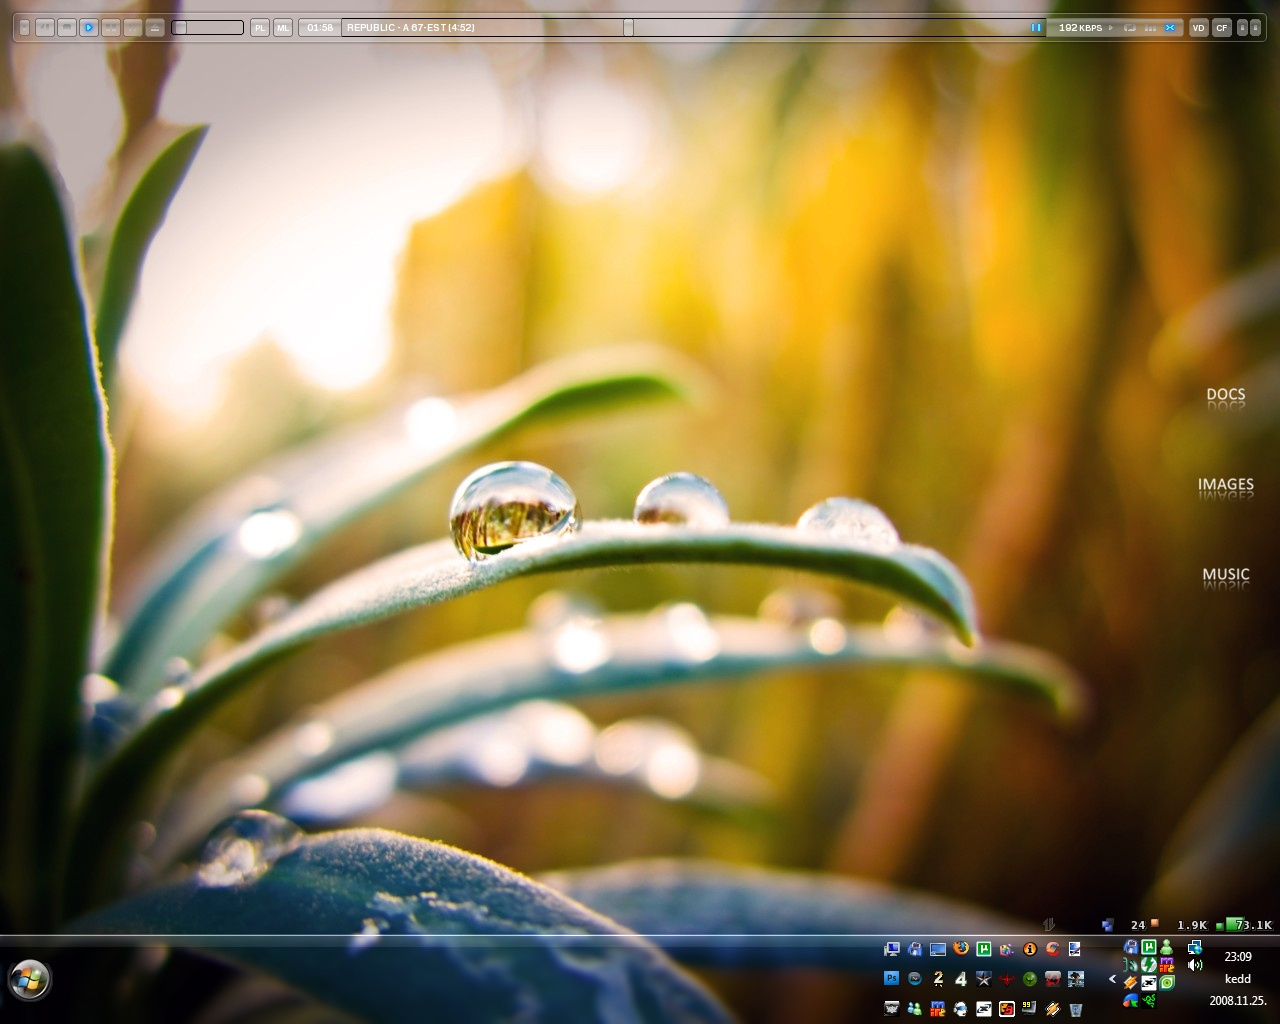The width and height of the screenshot is (1280, 1024).
Task: Launch the green alien head icon
Action: click(x=1030, y=979)
